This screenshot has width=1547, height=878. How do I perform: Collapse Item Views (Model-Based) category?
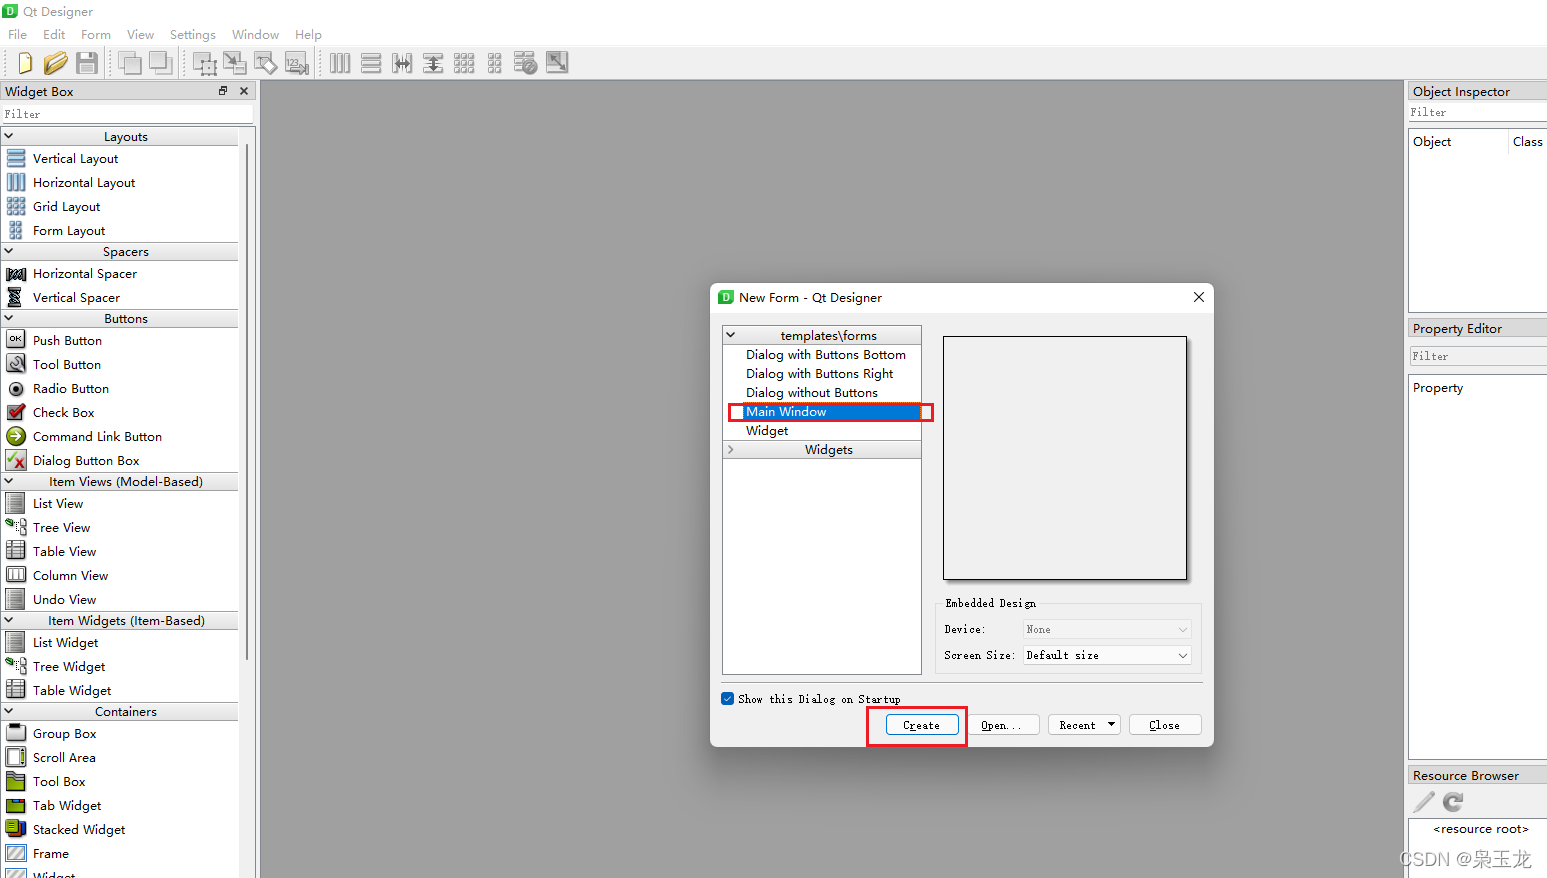9,482
